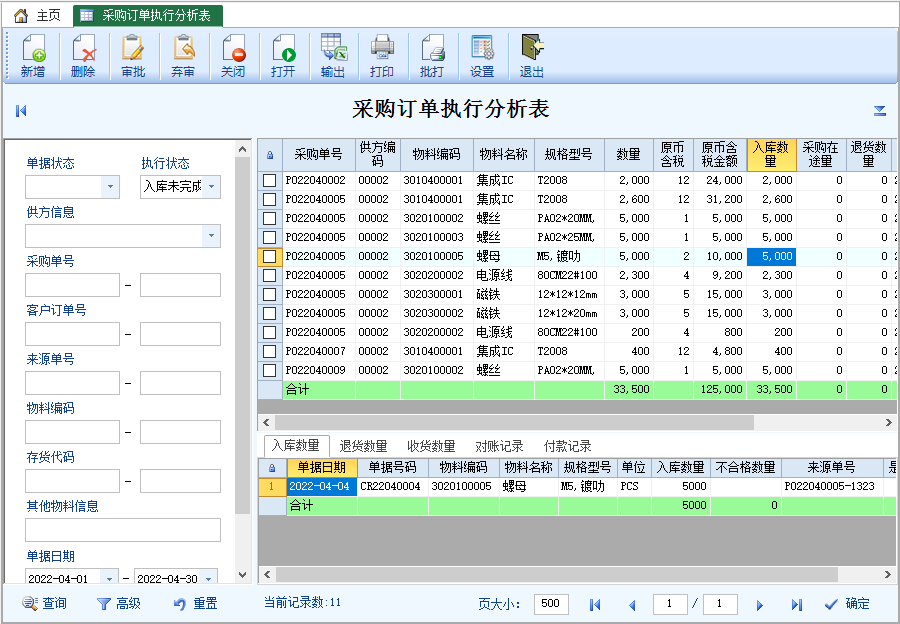Click the 高级 advanced filter button
This screenshot has width=900, height=624.
(x=119, y=603)
